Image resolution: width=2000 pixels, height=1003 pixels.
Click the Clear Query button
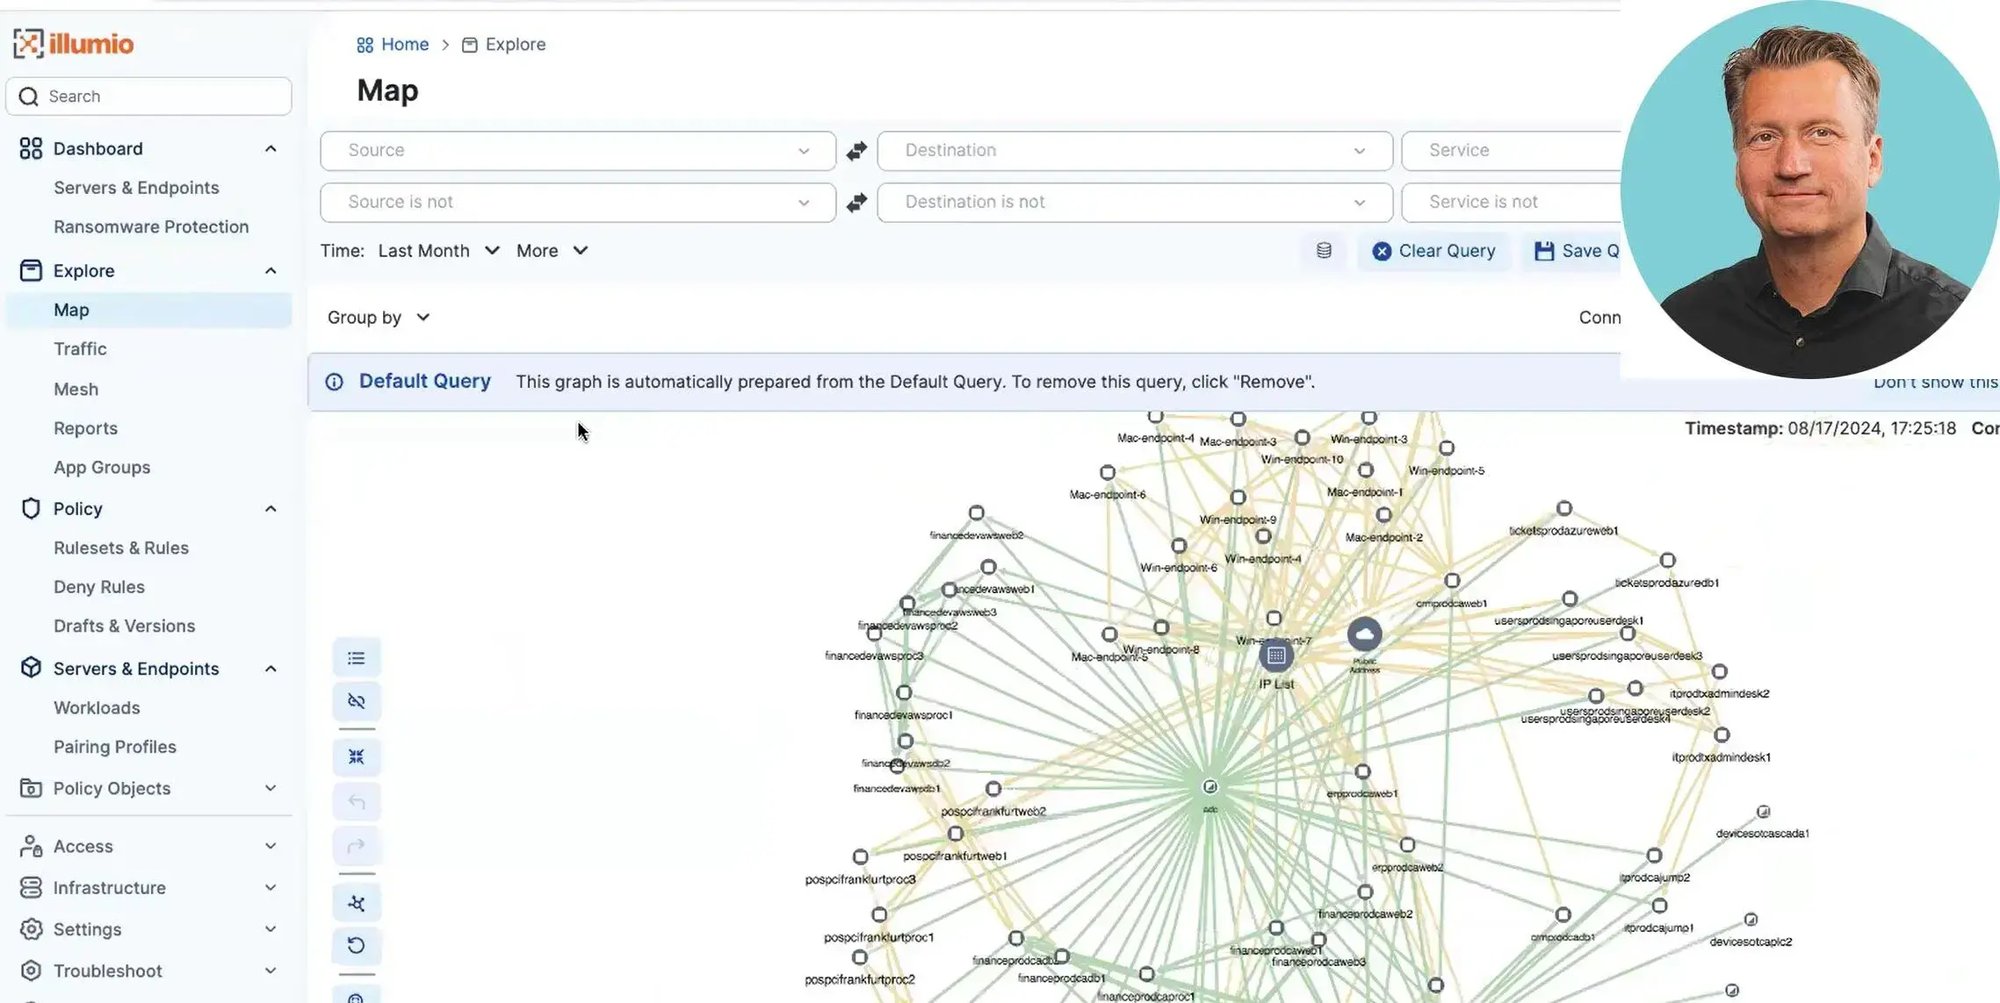tap(1434, 251)
